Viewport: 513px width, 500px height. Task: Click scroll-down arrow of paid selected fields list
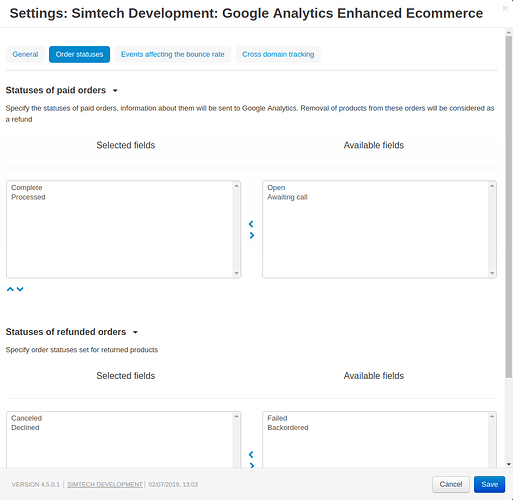click(x=236, y=273)
